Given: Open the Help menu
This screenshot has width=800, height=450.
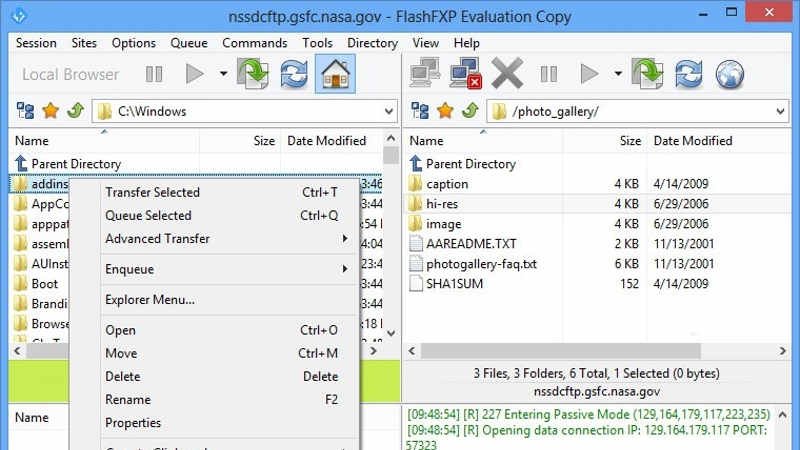Looking at the screenshot, I should (466, 43).
